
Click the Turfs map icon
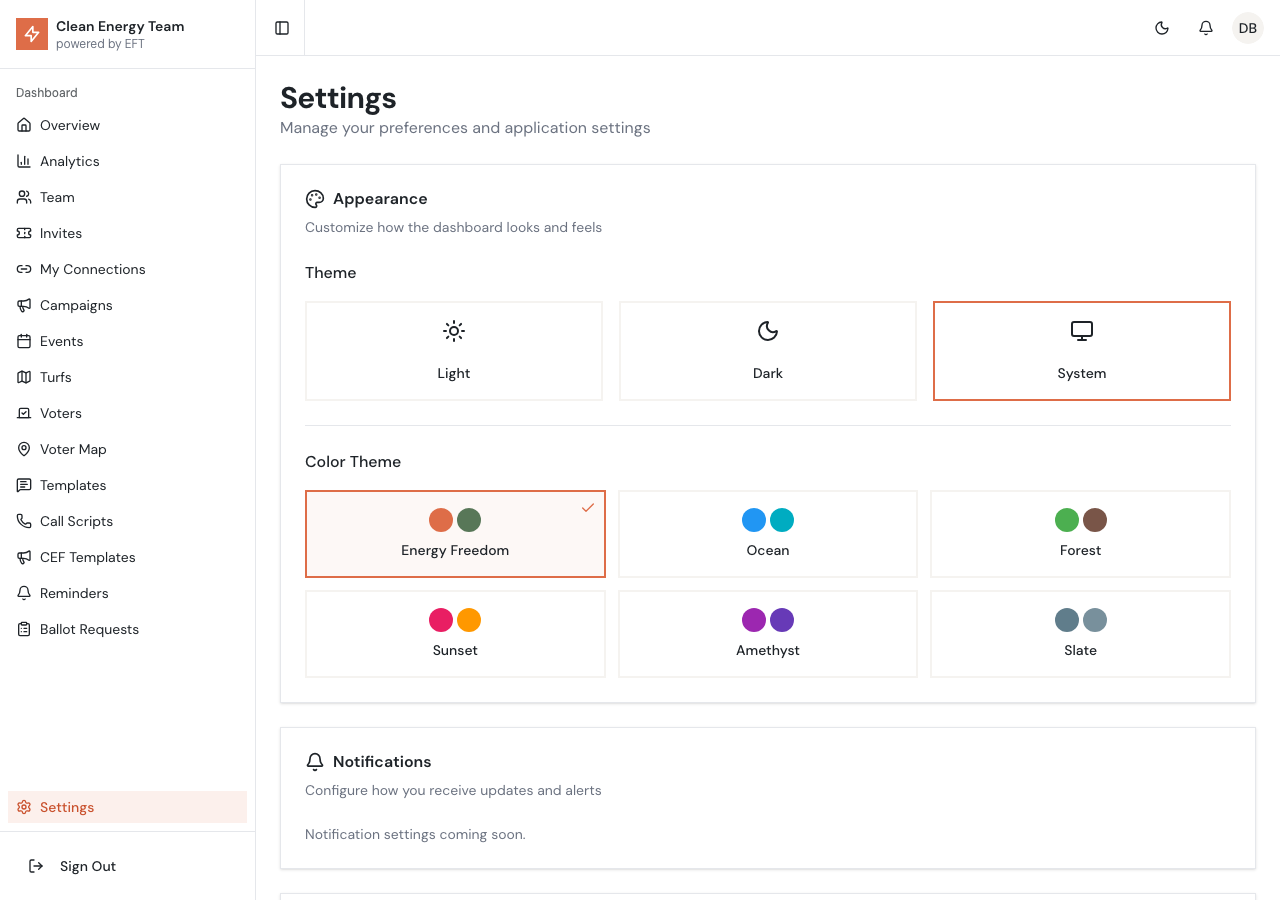click(x=24, y=377)
